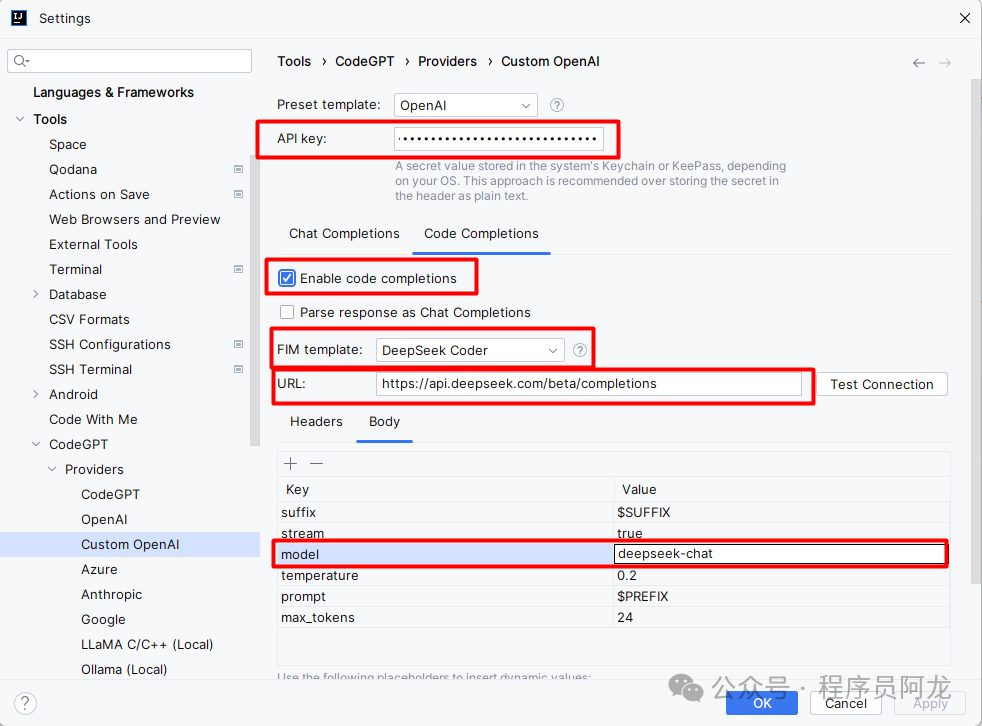Select Qodana in the settings tree
This screenshot has width=982, height=726.
pyautogui.click(x=73, y=169)
